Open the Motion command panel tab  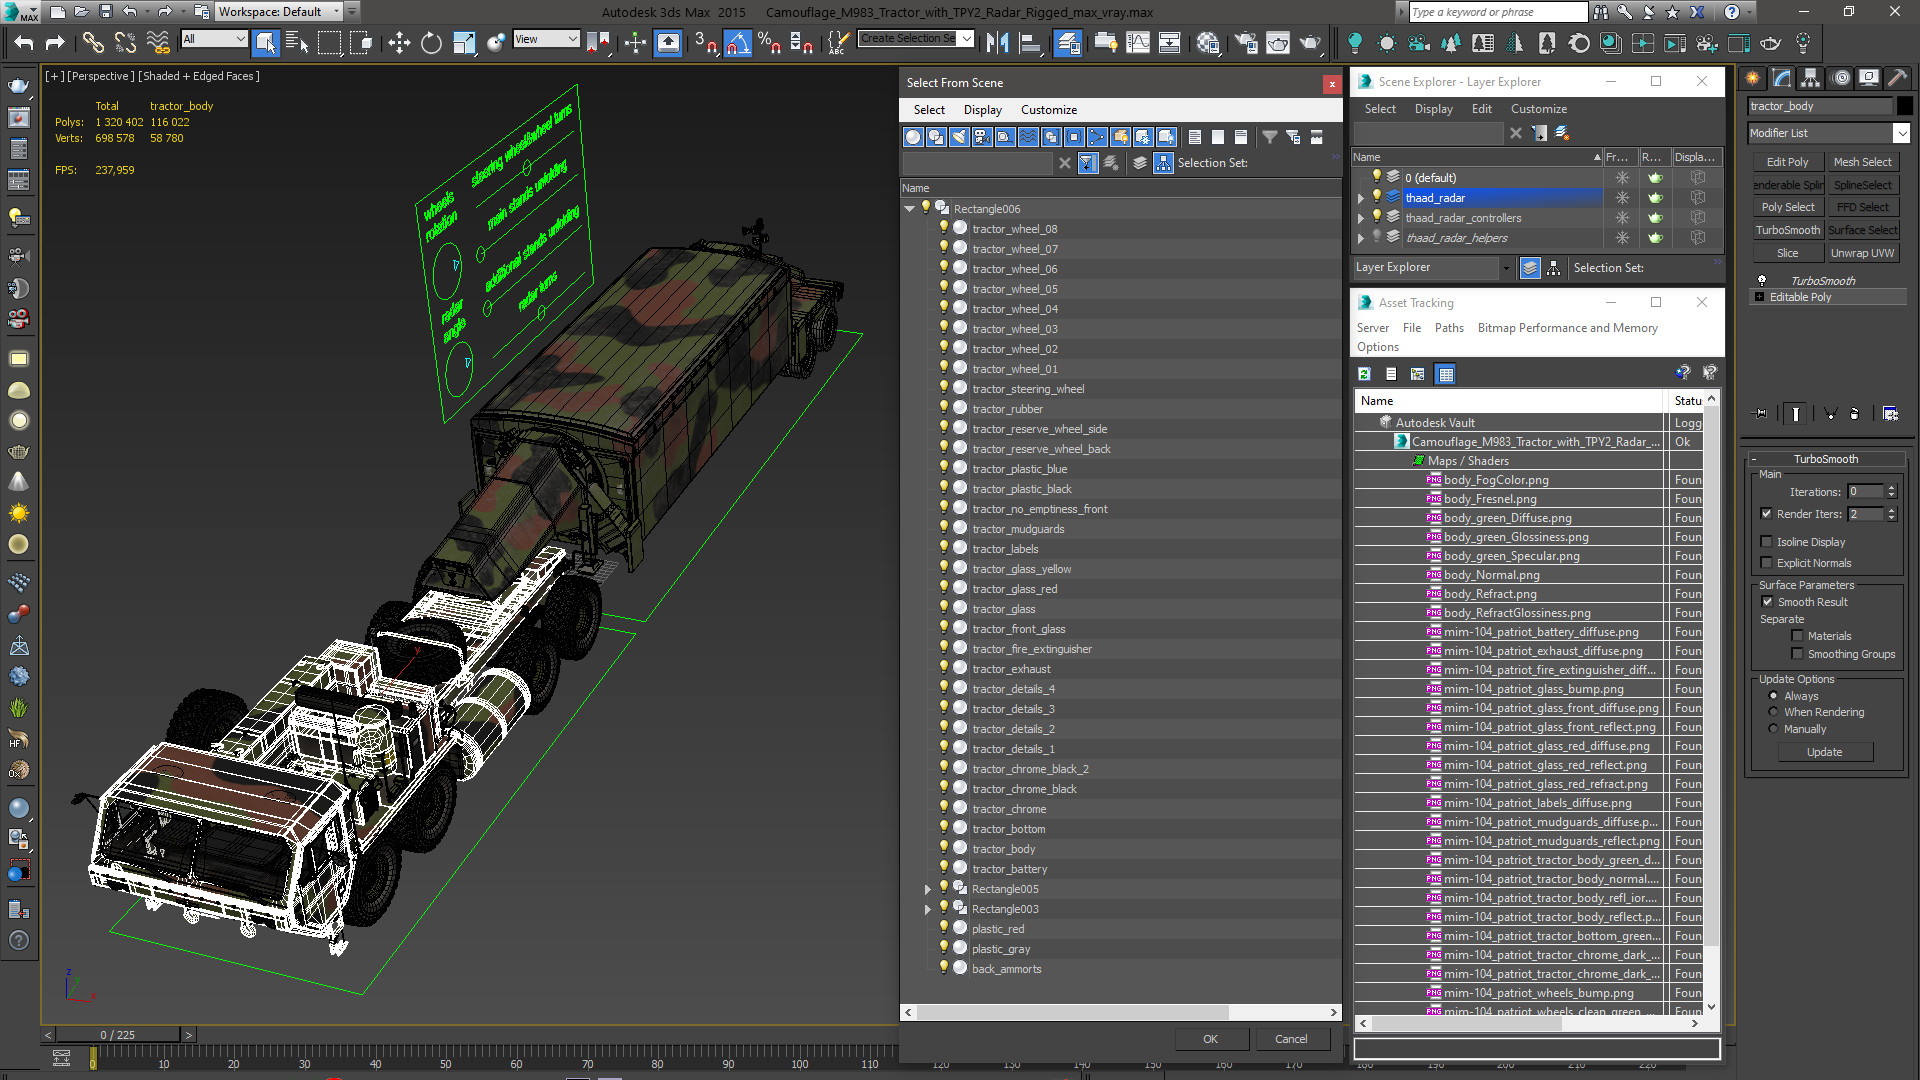[1840, 78]
